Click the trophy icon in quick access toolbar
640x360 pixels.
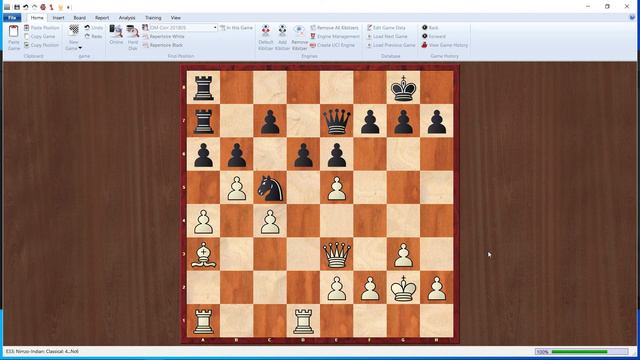[x=60, y=7]
